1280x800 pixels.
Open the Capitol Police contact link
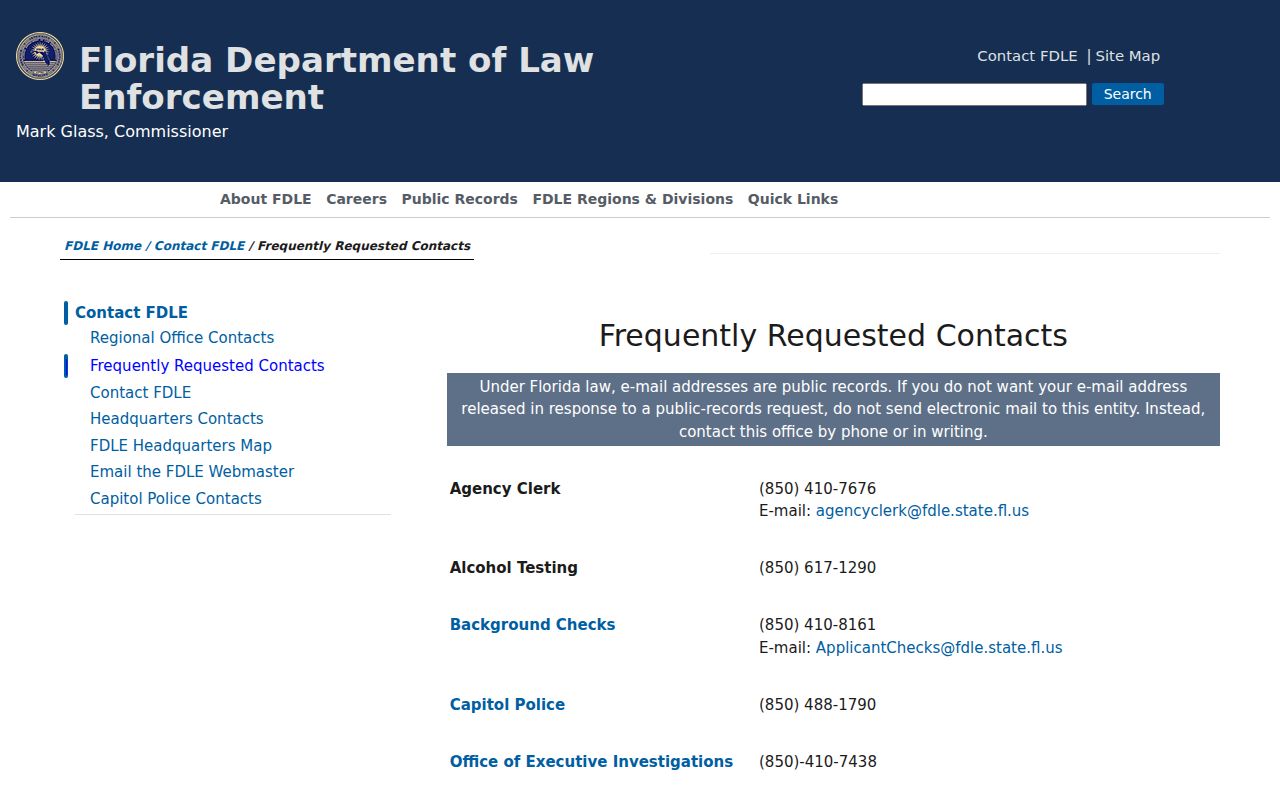(507, 705)
